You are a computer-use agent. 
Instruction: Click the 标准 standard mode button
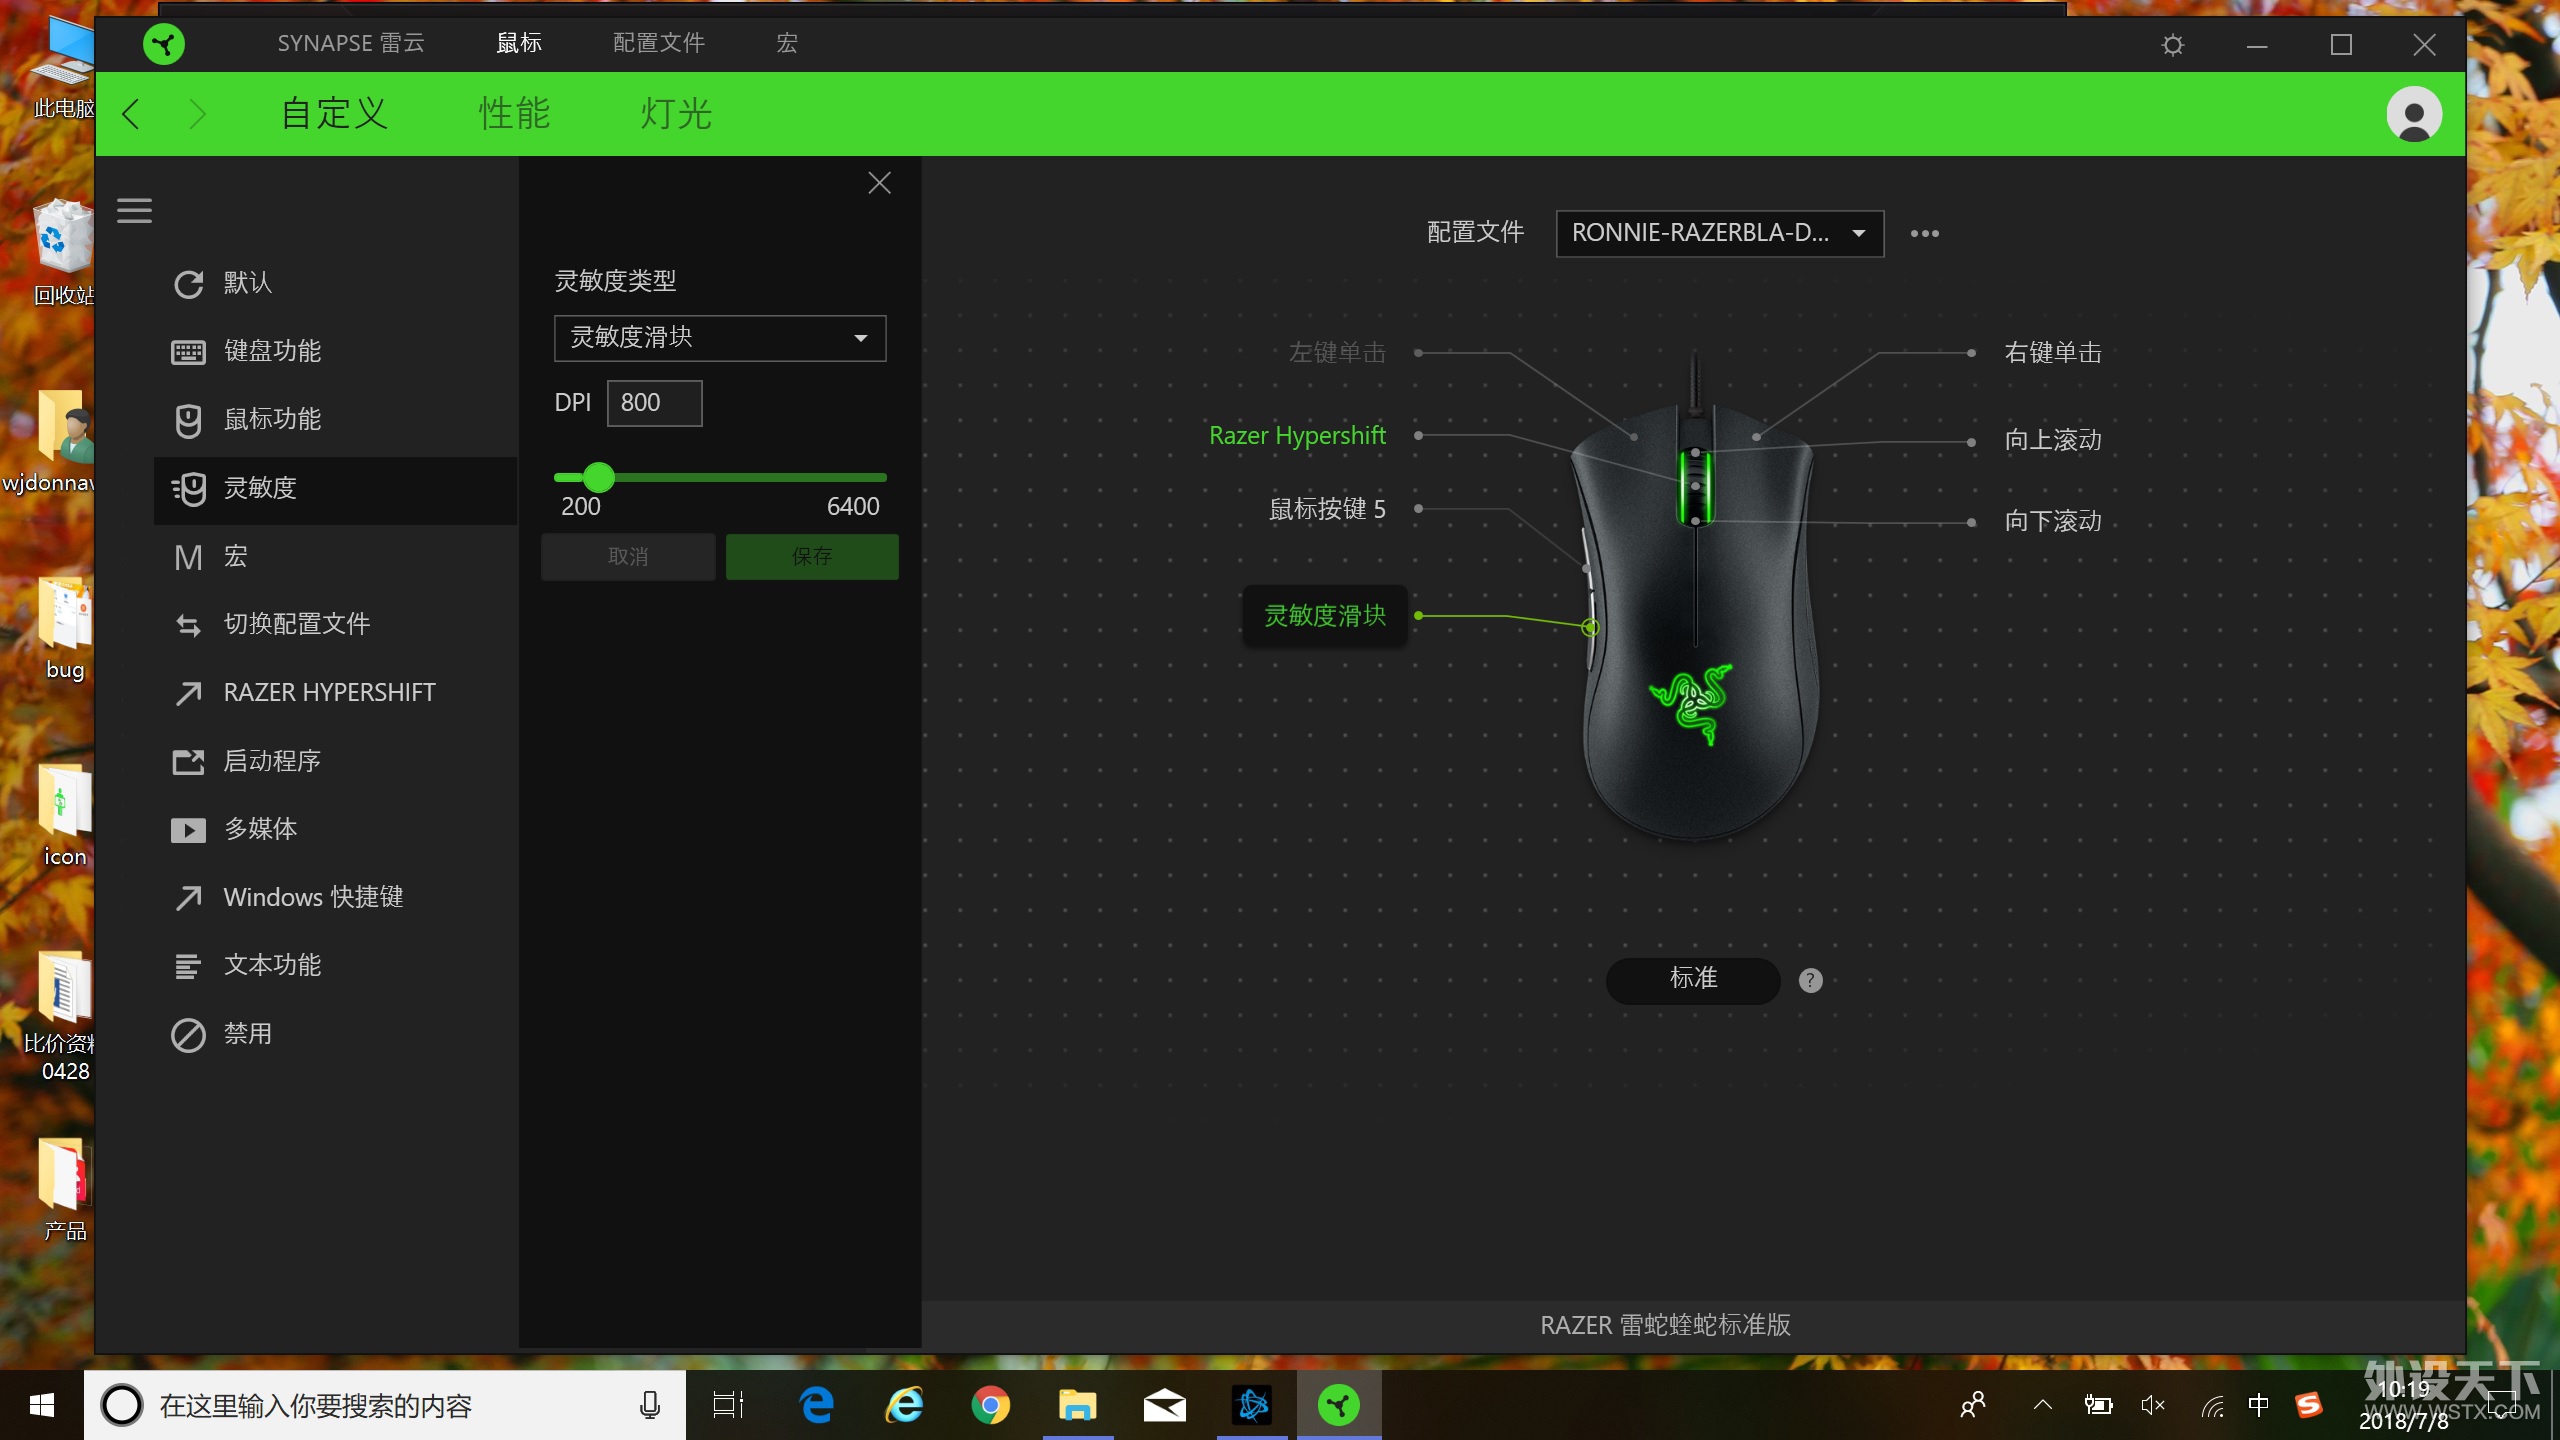point(1693,980)
